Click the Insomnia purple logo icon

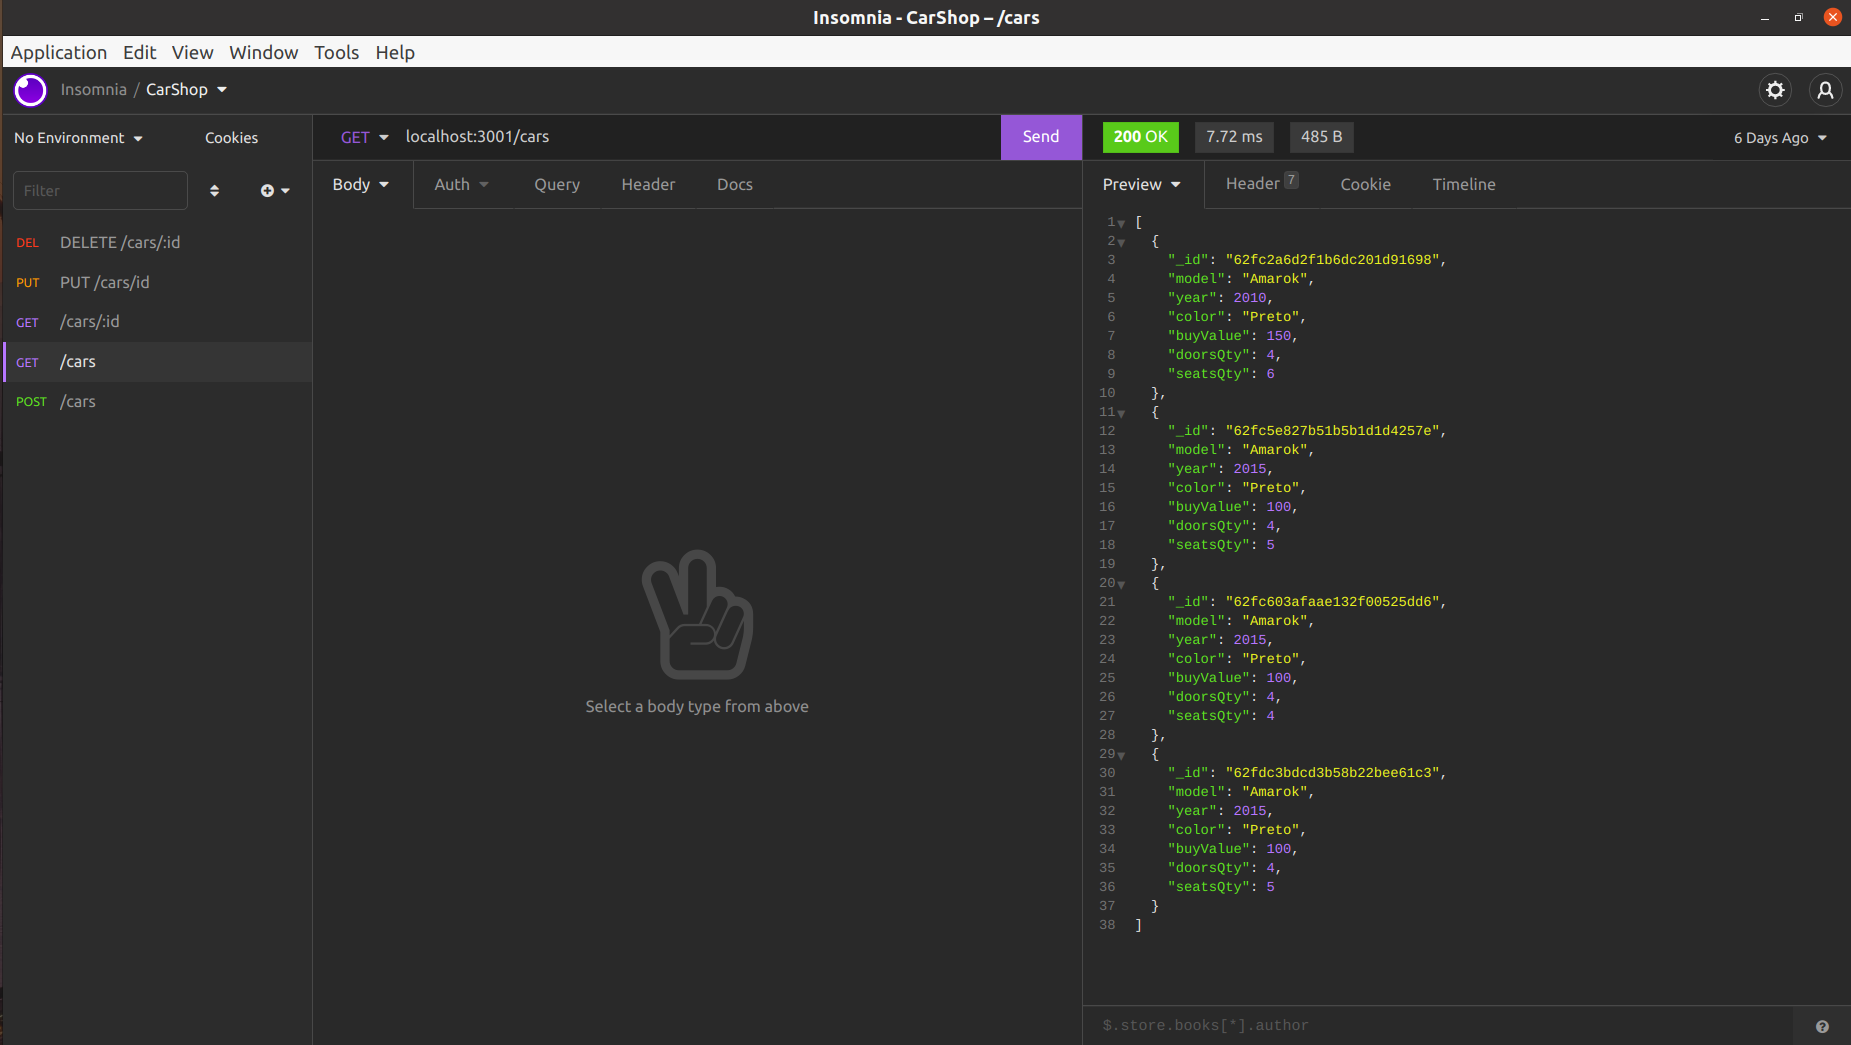(30, 90)
